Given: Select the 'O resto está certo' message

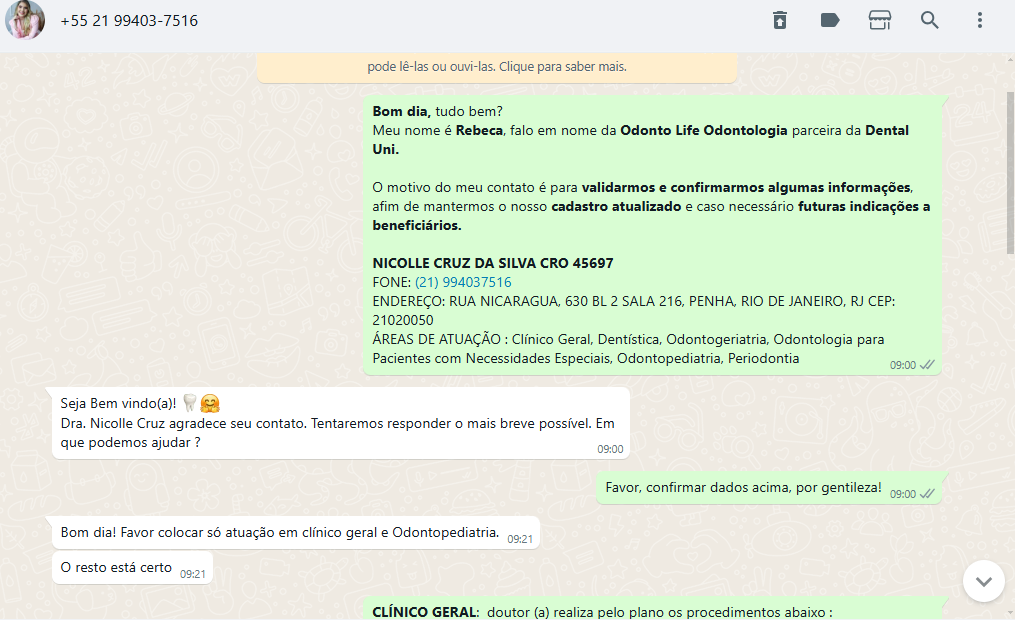Looking at the screenshot, I should 117,568.
